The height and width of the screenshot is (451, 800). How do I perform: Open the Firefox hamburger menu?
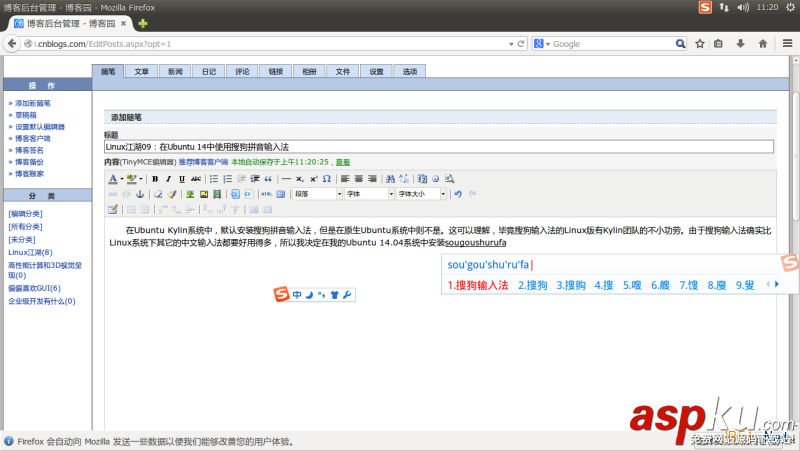click(x=787, y=44)
